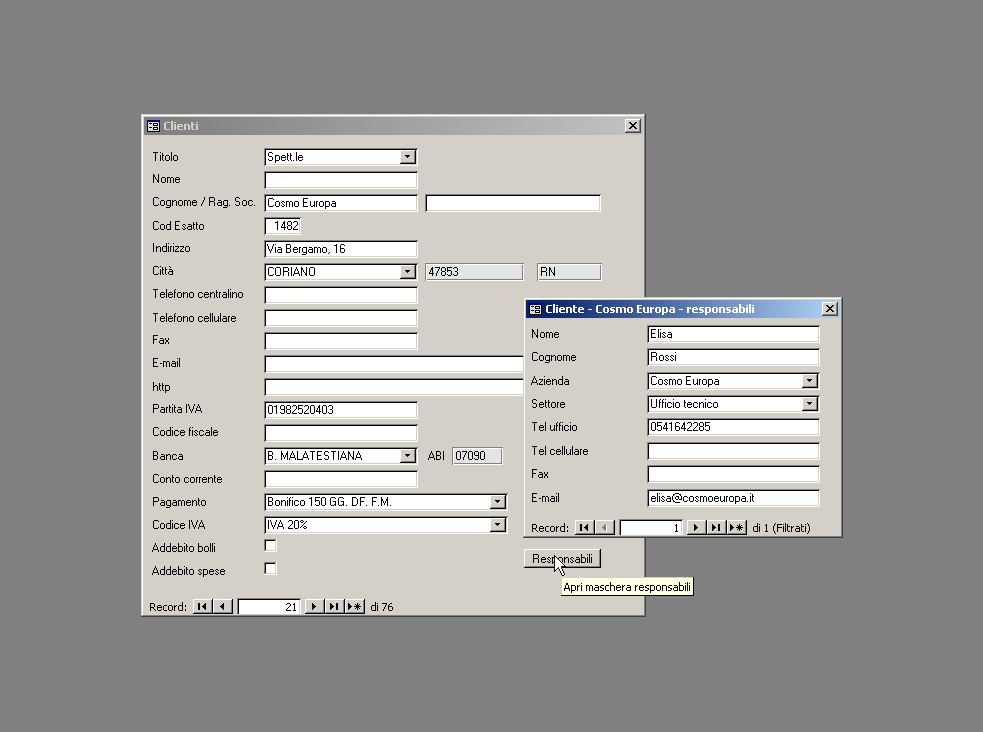983x732 pixels.
Task: Go to first record in Clienti form
Action: point(202,607)
